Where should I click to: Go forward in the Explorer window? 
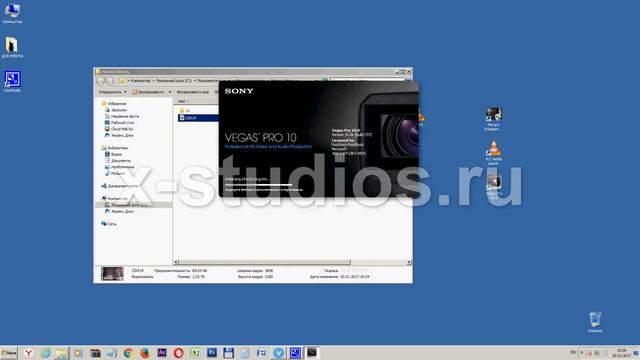coord(110,81)
